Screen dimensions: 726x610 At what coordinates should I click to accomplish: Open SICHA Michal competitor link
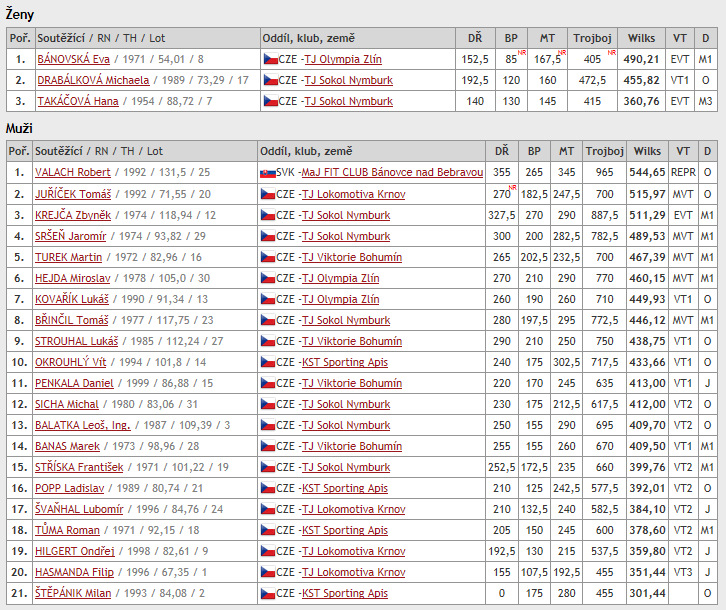[x=67, y=404]
